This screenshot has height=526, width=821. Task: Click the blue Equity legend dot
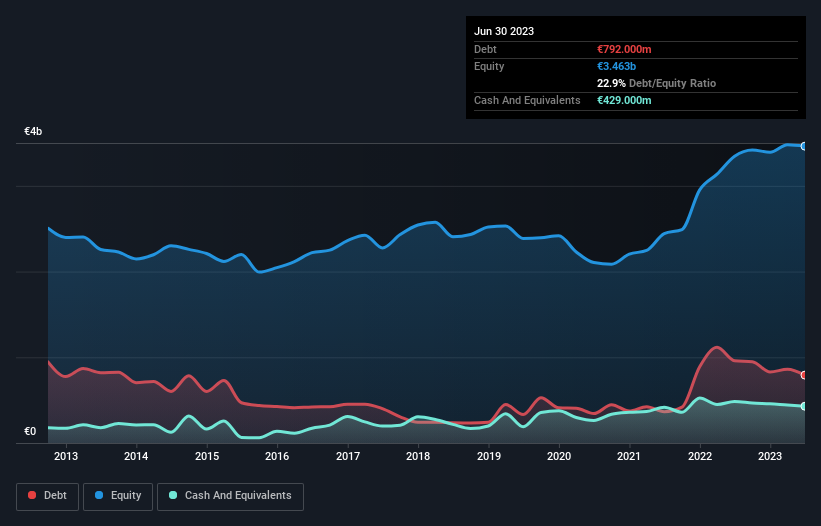pyautogui.click(x=99, y=495)
